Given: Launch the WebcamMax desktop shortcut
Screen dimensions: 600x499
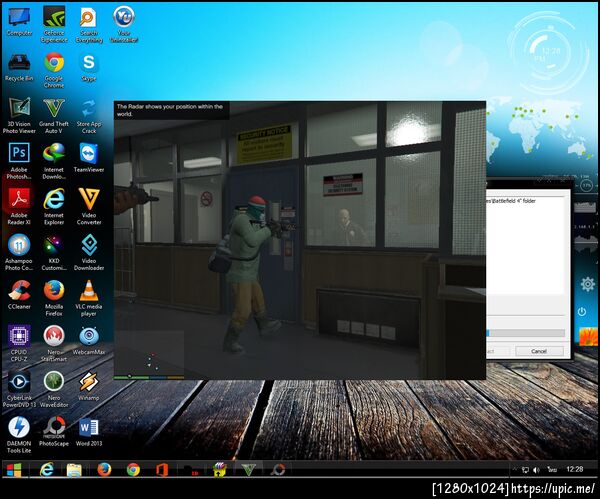Looking at the screenshot, I should tap(89, 340).
